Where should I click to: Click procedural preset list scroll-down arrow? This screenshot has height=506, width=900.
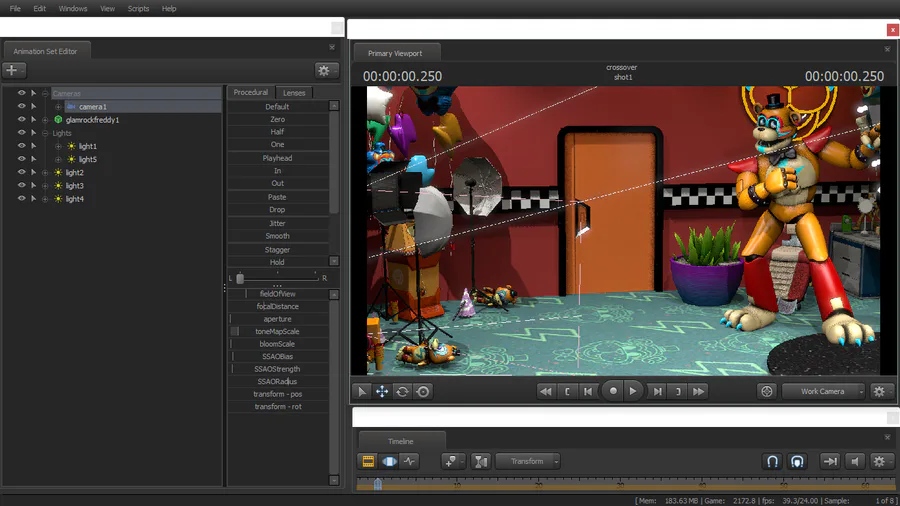coord(333,261)
